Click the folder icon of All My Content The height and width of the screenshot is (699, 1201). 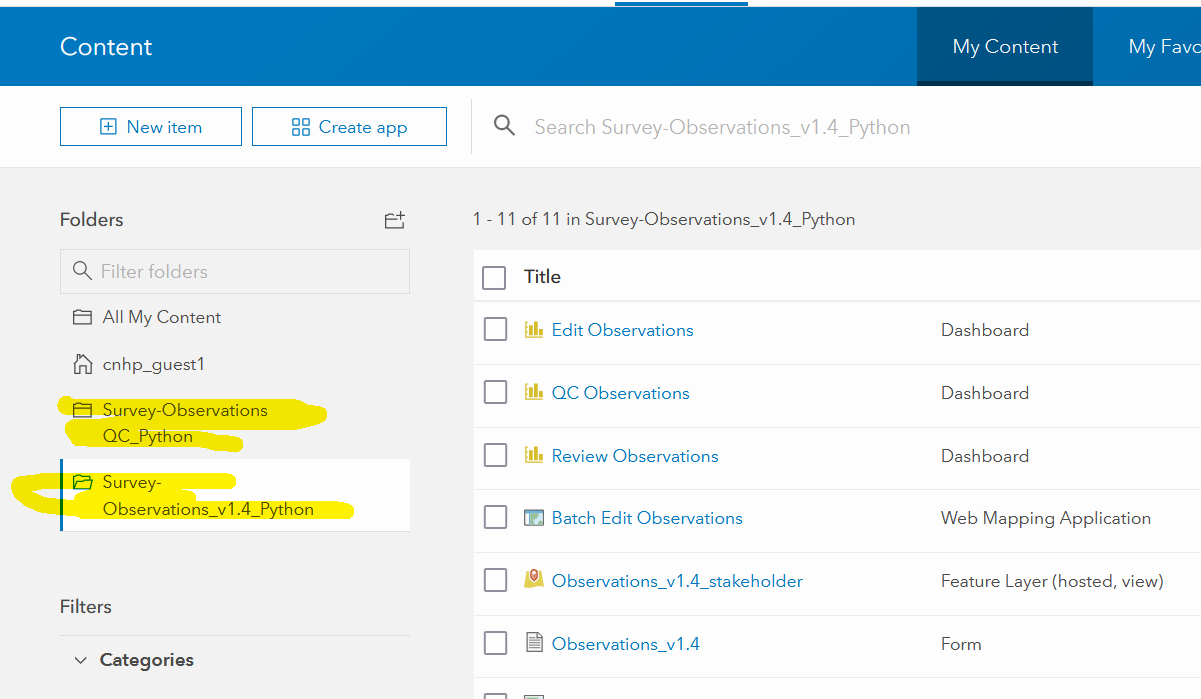(x=82, y=317)
